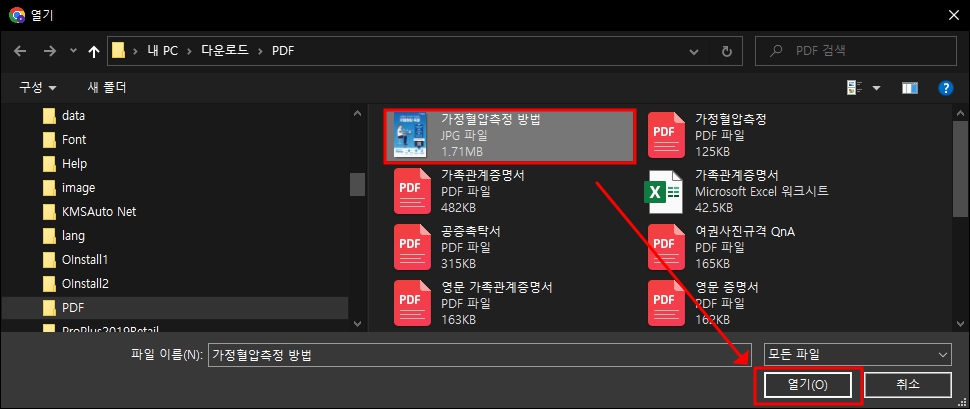Click the '파일 이름(N)' input field
The width and height of the screenshot is (970, 409).
[x=479, y=355]
